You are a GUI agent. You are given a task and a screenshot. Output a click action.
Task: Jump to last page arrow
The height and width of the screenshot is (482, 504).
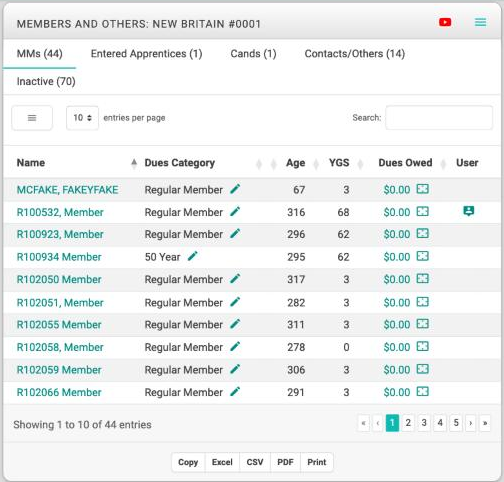[485, 423]
